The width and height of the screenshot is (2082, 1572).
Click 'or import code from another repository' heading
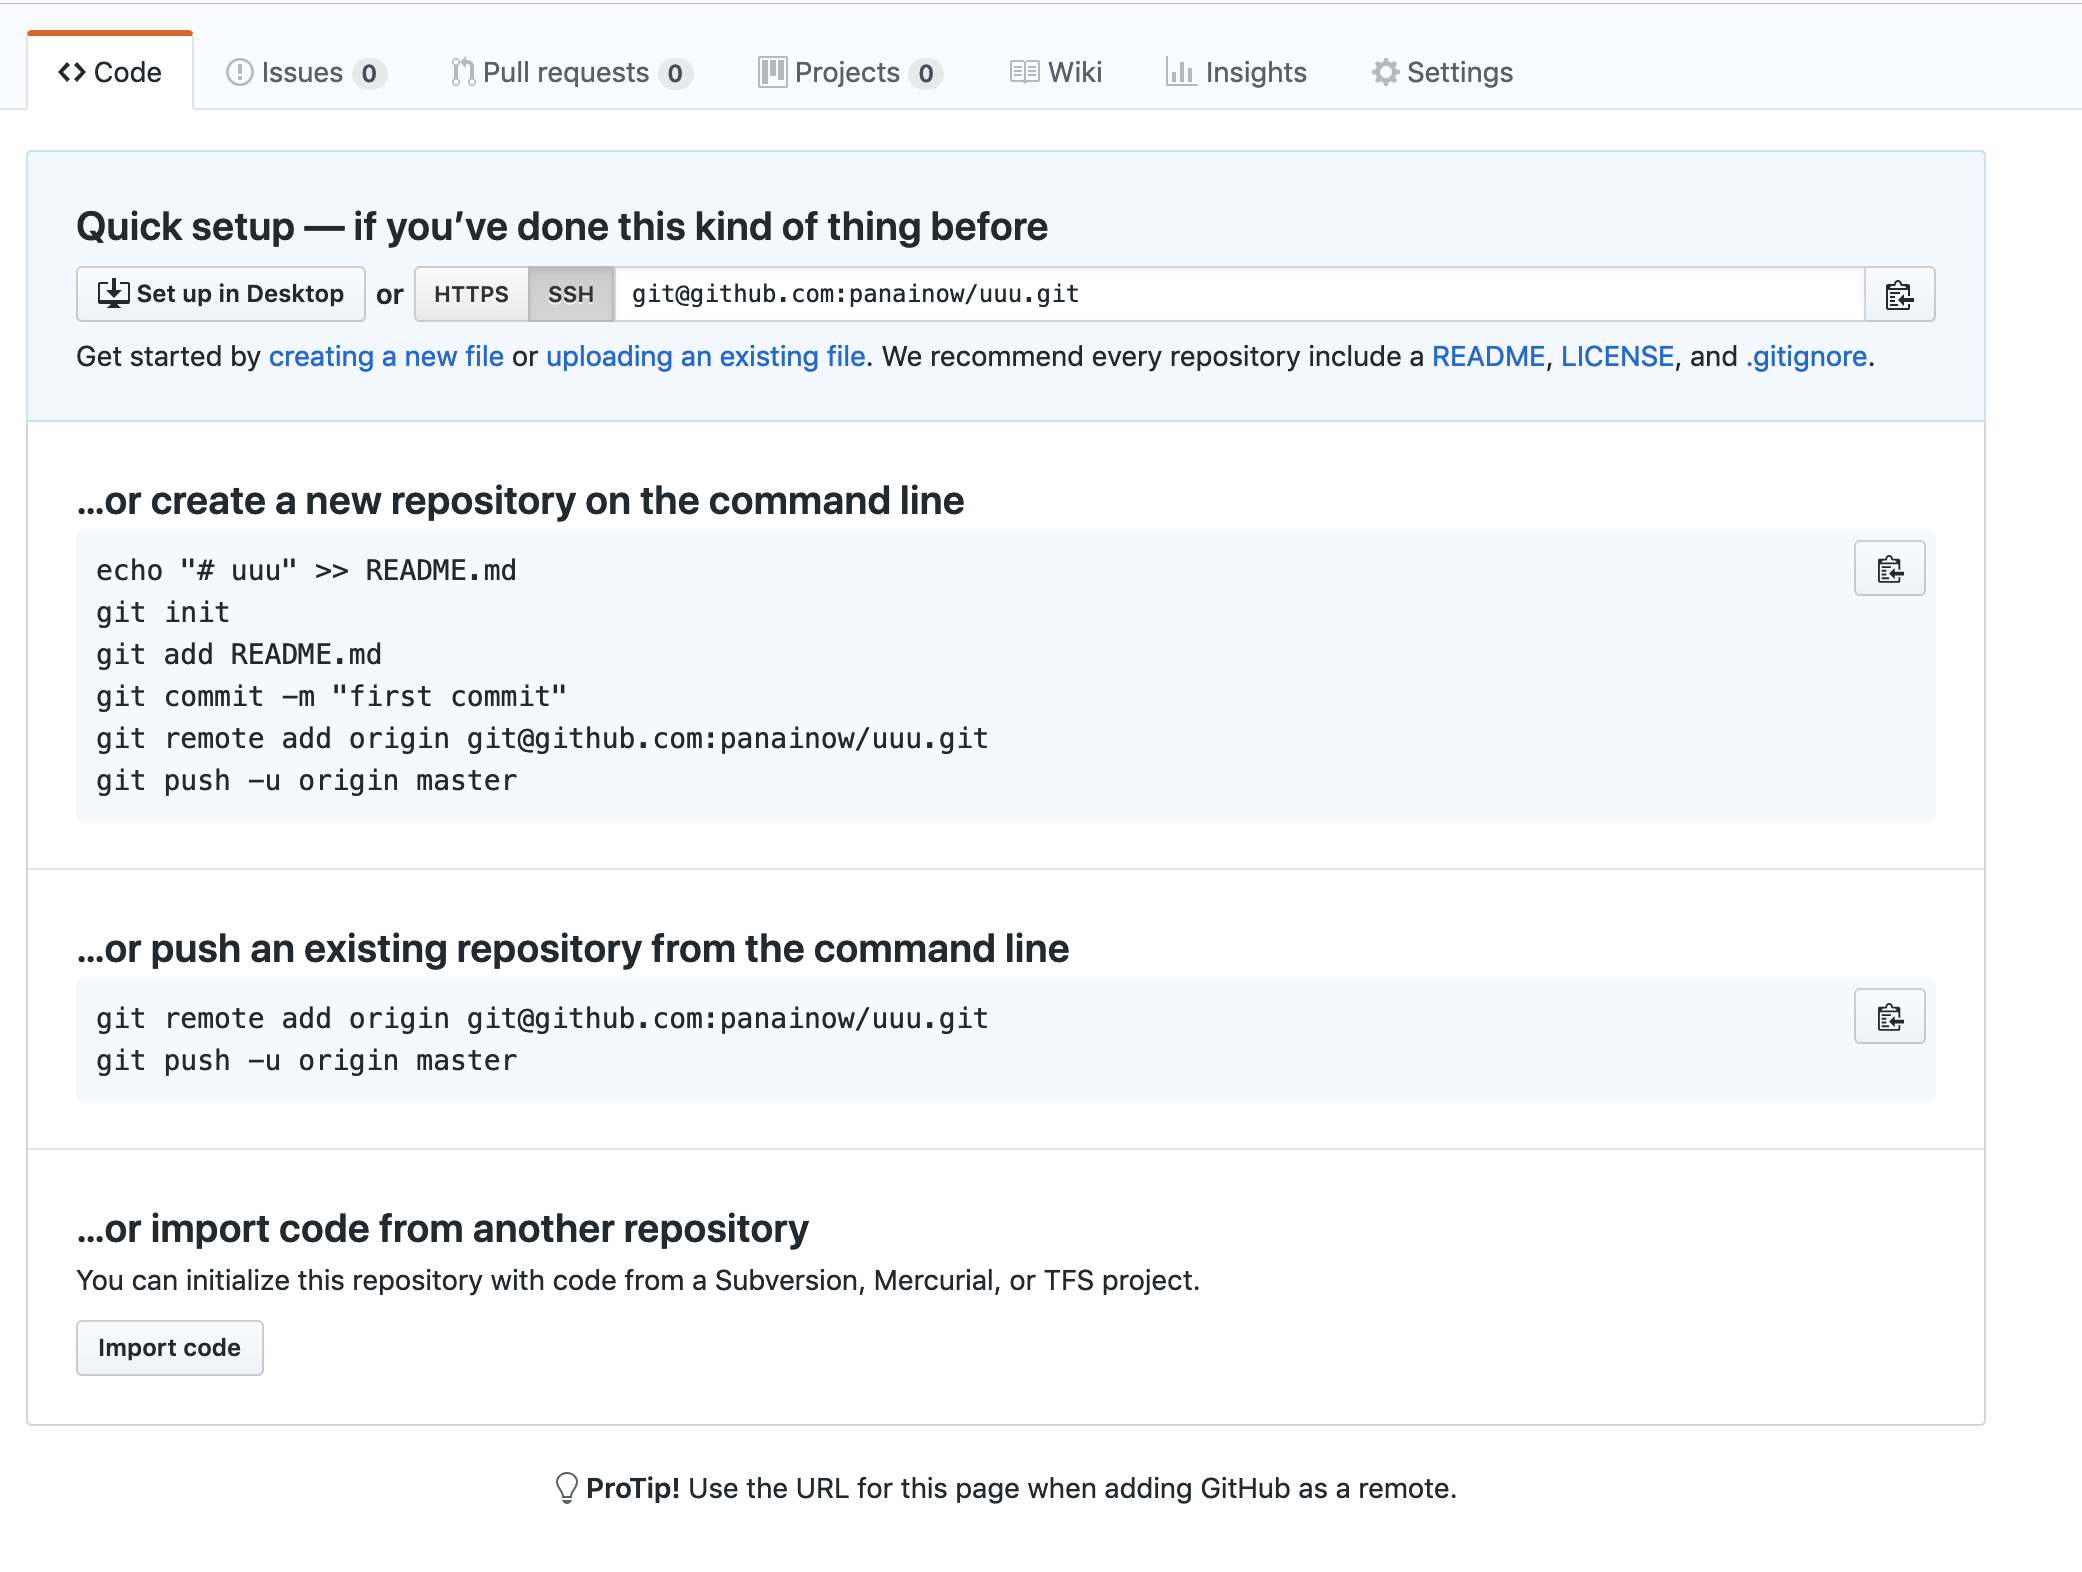[x=443, y=1229]
